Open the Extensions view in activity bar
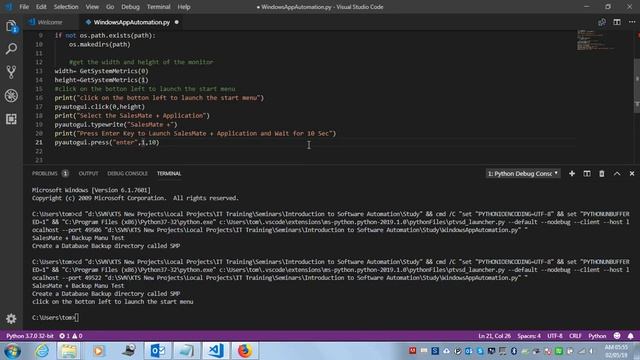The height and width of the screenshot is (360, 640). [x=11, y=119]
